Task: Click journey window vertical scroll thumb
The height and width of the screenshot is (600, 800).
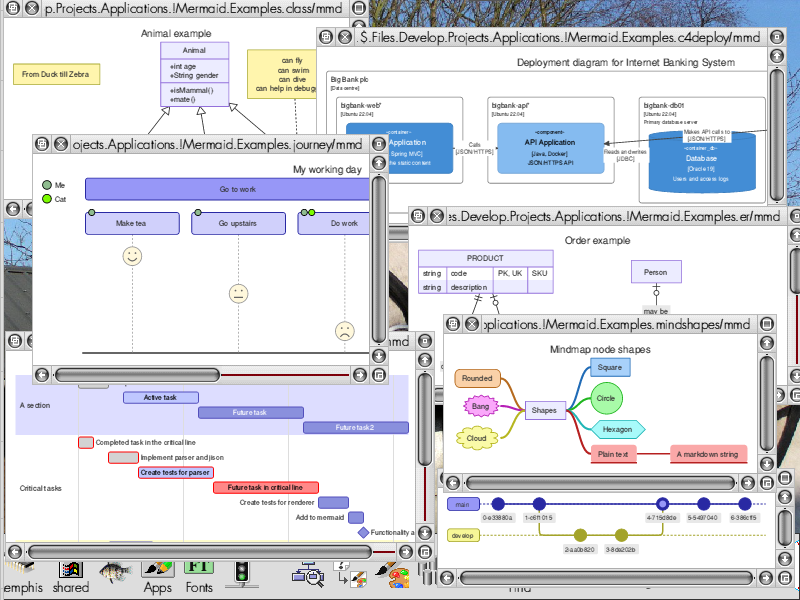Action: click(379, 259)
